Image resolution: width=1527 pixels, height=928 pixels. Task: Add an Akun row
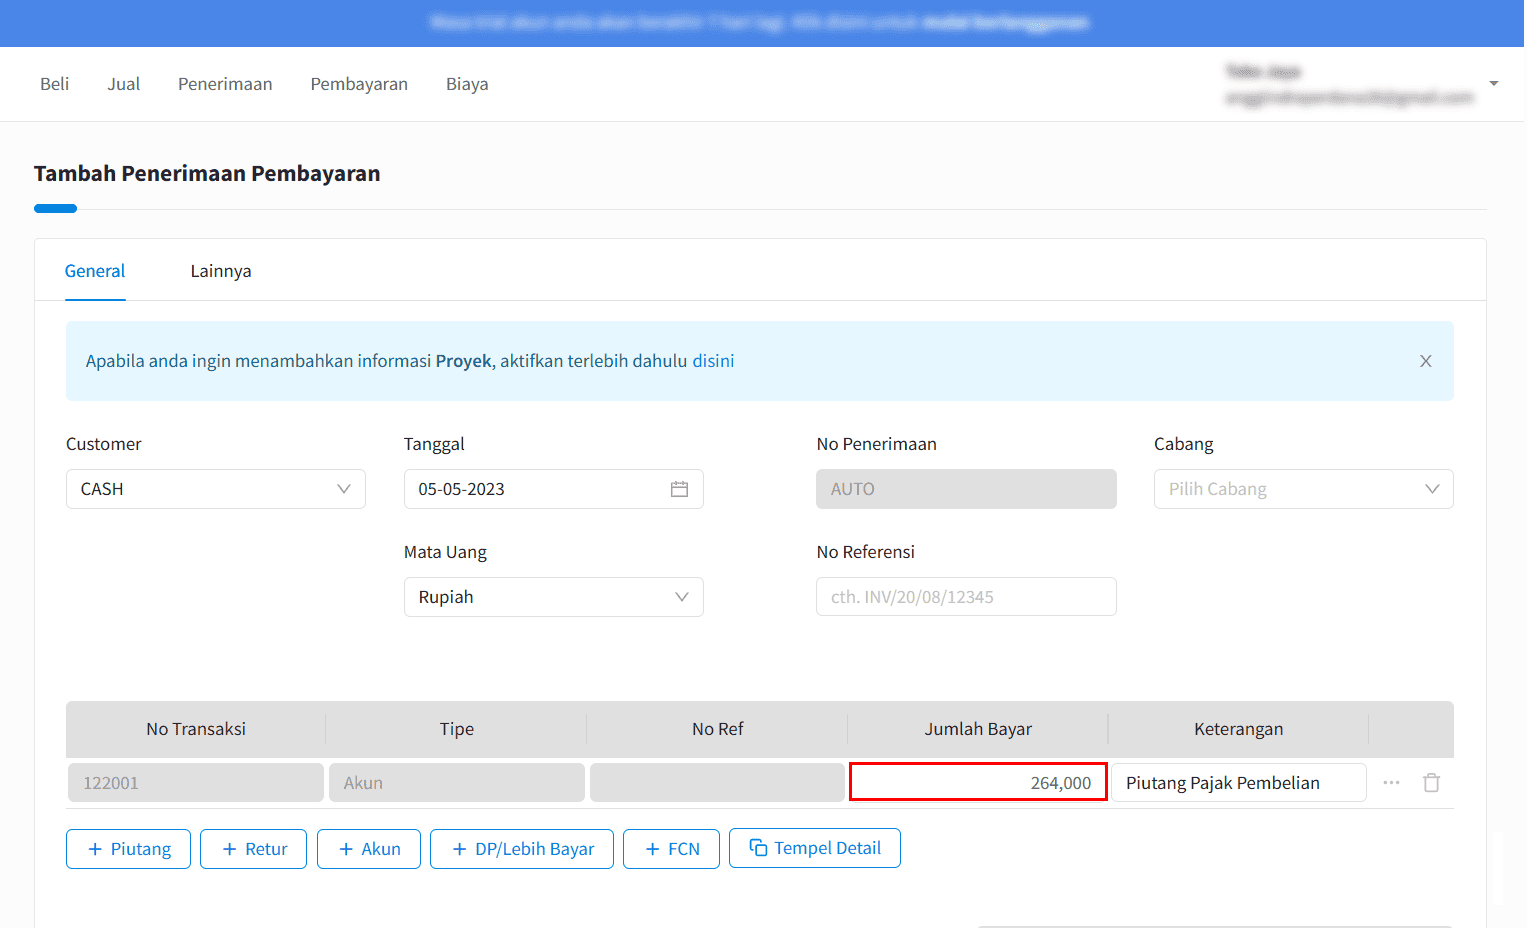(x=369, y=849)
